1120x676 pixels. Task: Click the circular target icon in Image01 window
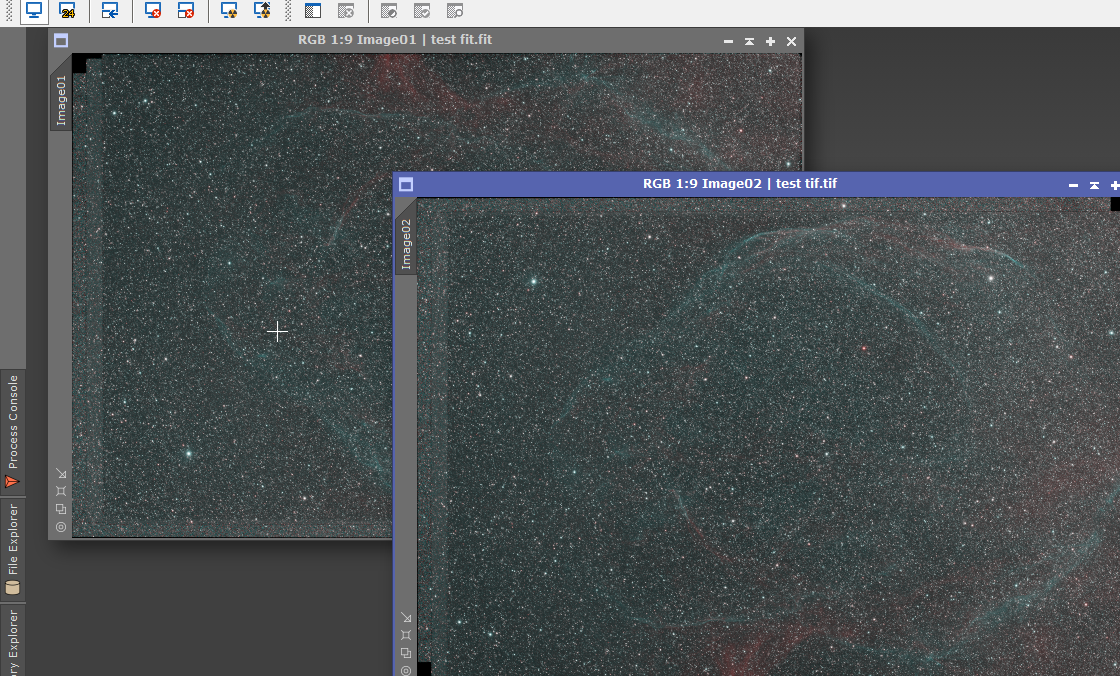tap(61, 527)
